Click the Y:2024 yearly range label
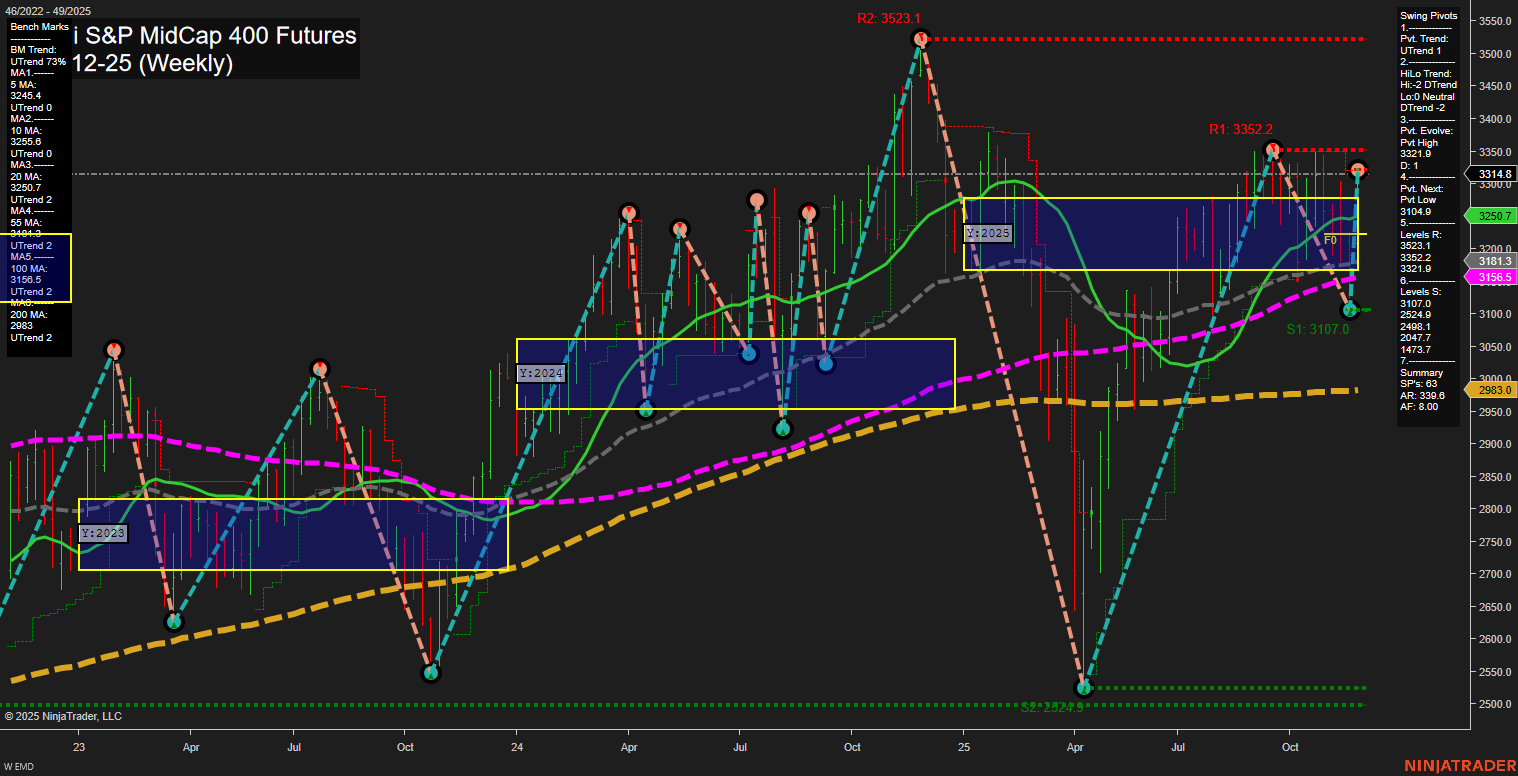Screen dimensions: 1518x776 click(x=541, y=373)
